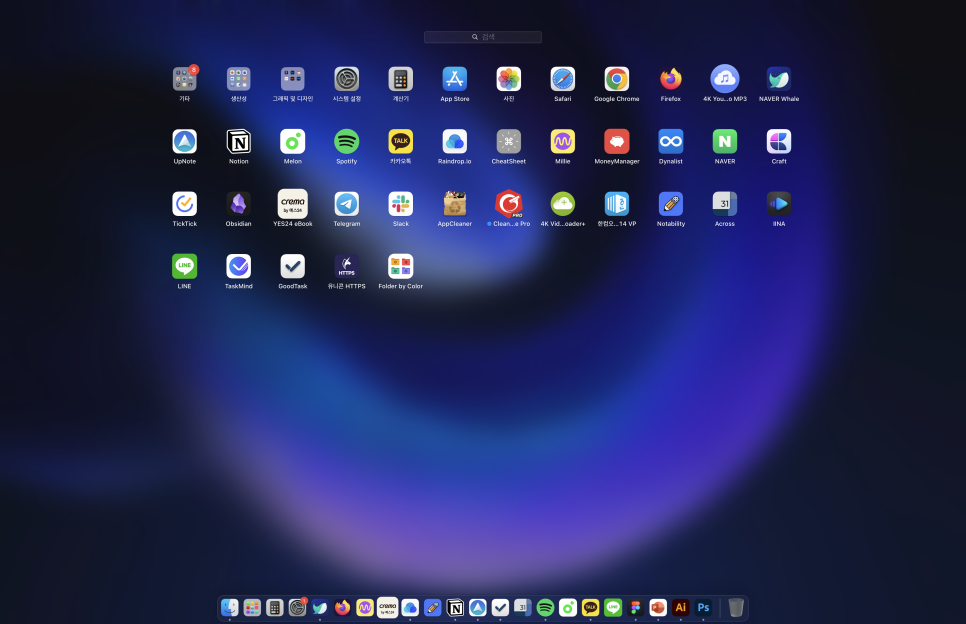The width and height of the screenshot is (966, 624).
Task: Open the AppCleaner app
Action: click(x=455, y=204)
